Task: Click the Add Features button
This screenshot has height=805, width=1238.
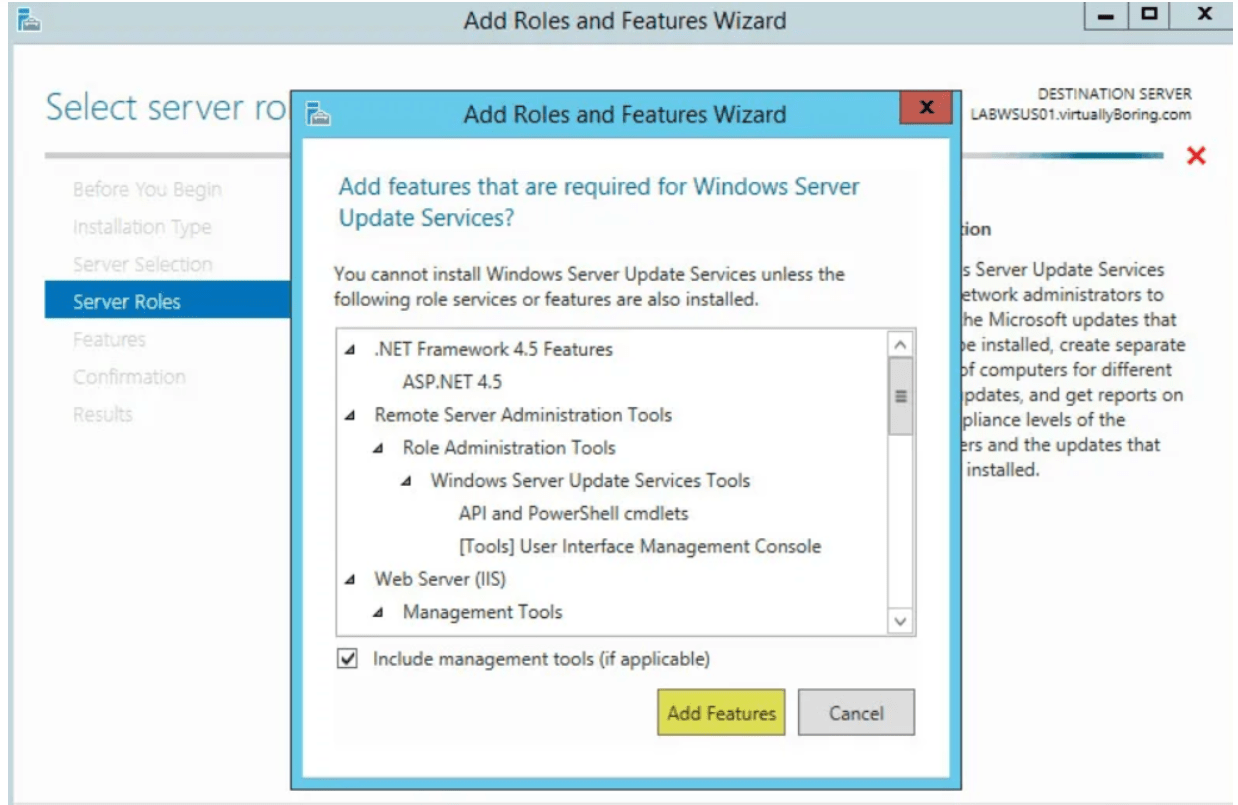Action: pos(721,713)
